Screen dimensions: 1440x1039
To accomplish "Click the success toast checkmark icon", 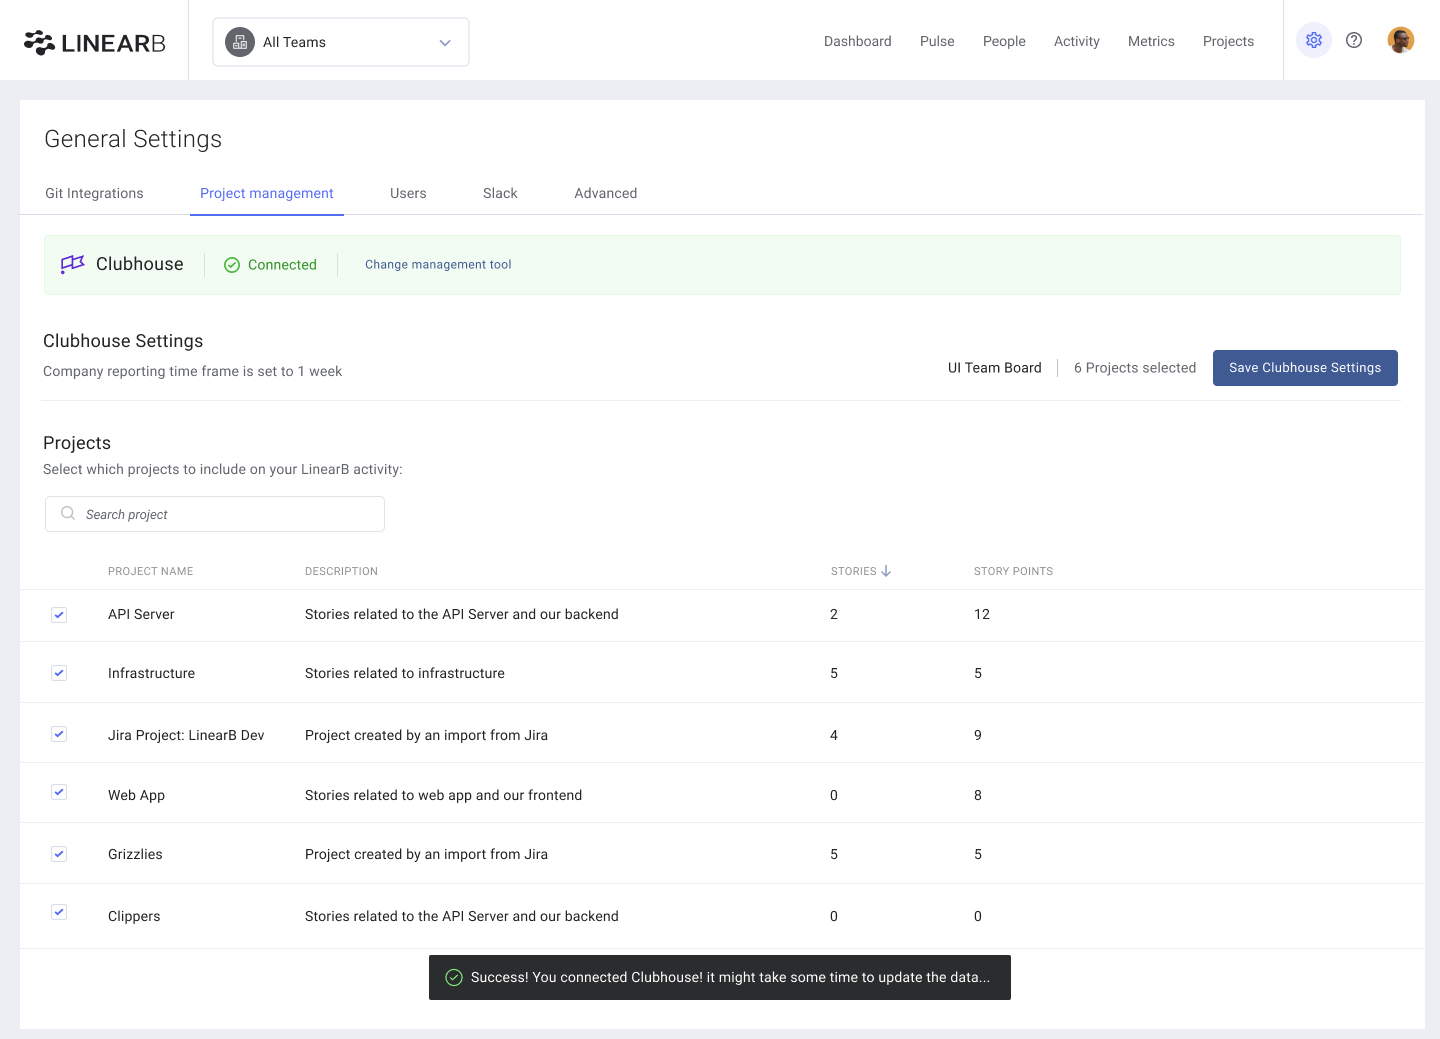I will pyautogui.click(x=453, y=977).
